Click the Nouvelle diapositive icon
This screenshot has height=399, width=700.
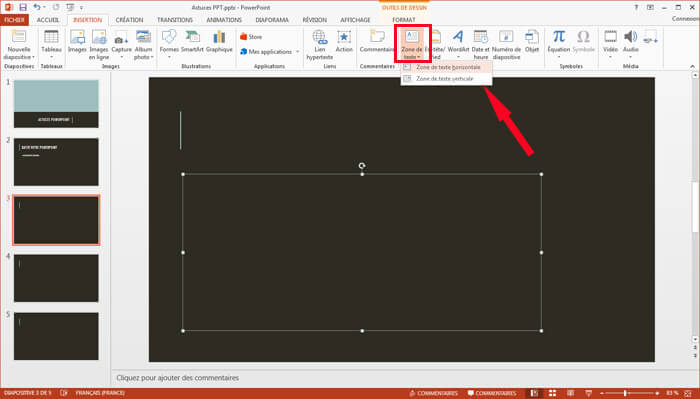(19, 37)
